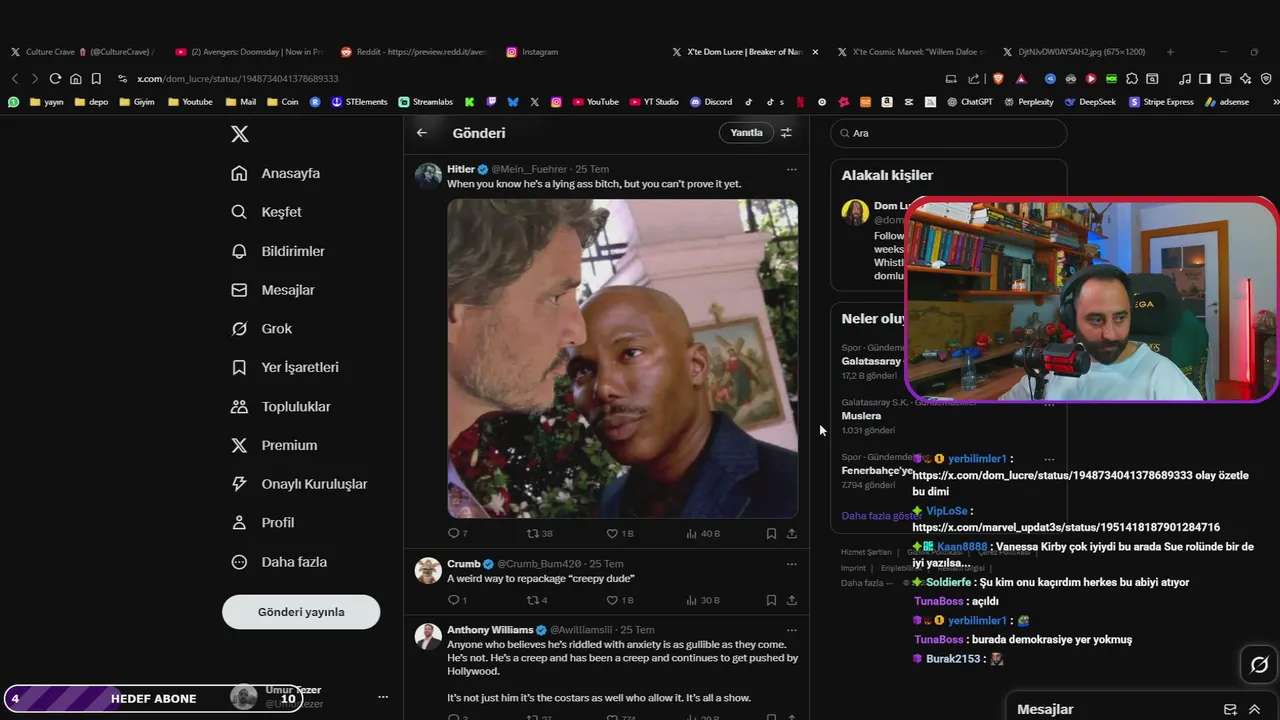Bookmark Hitler's post
Image resolution: width=1280 pixels, height=720 pixels.
771,534
